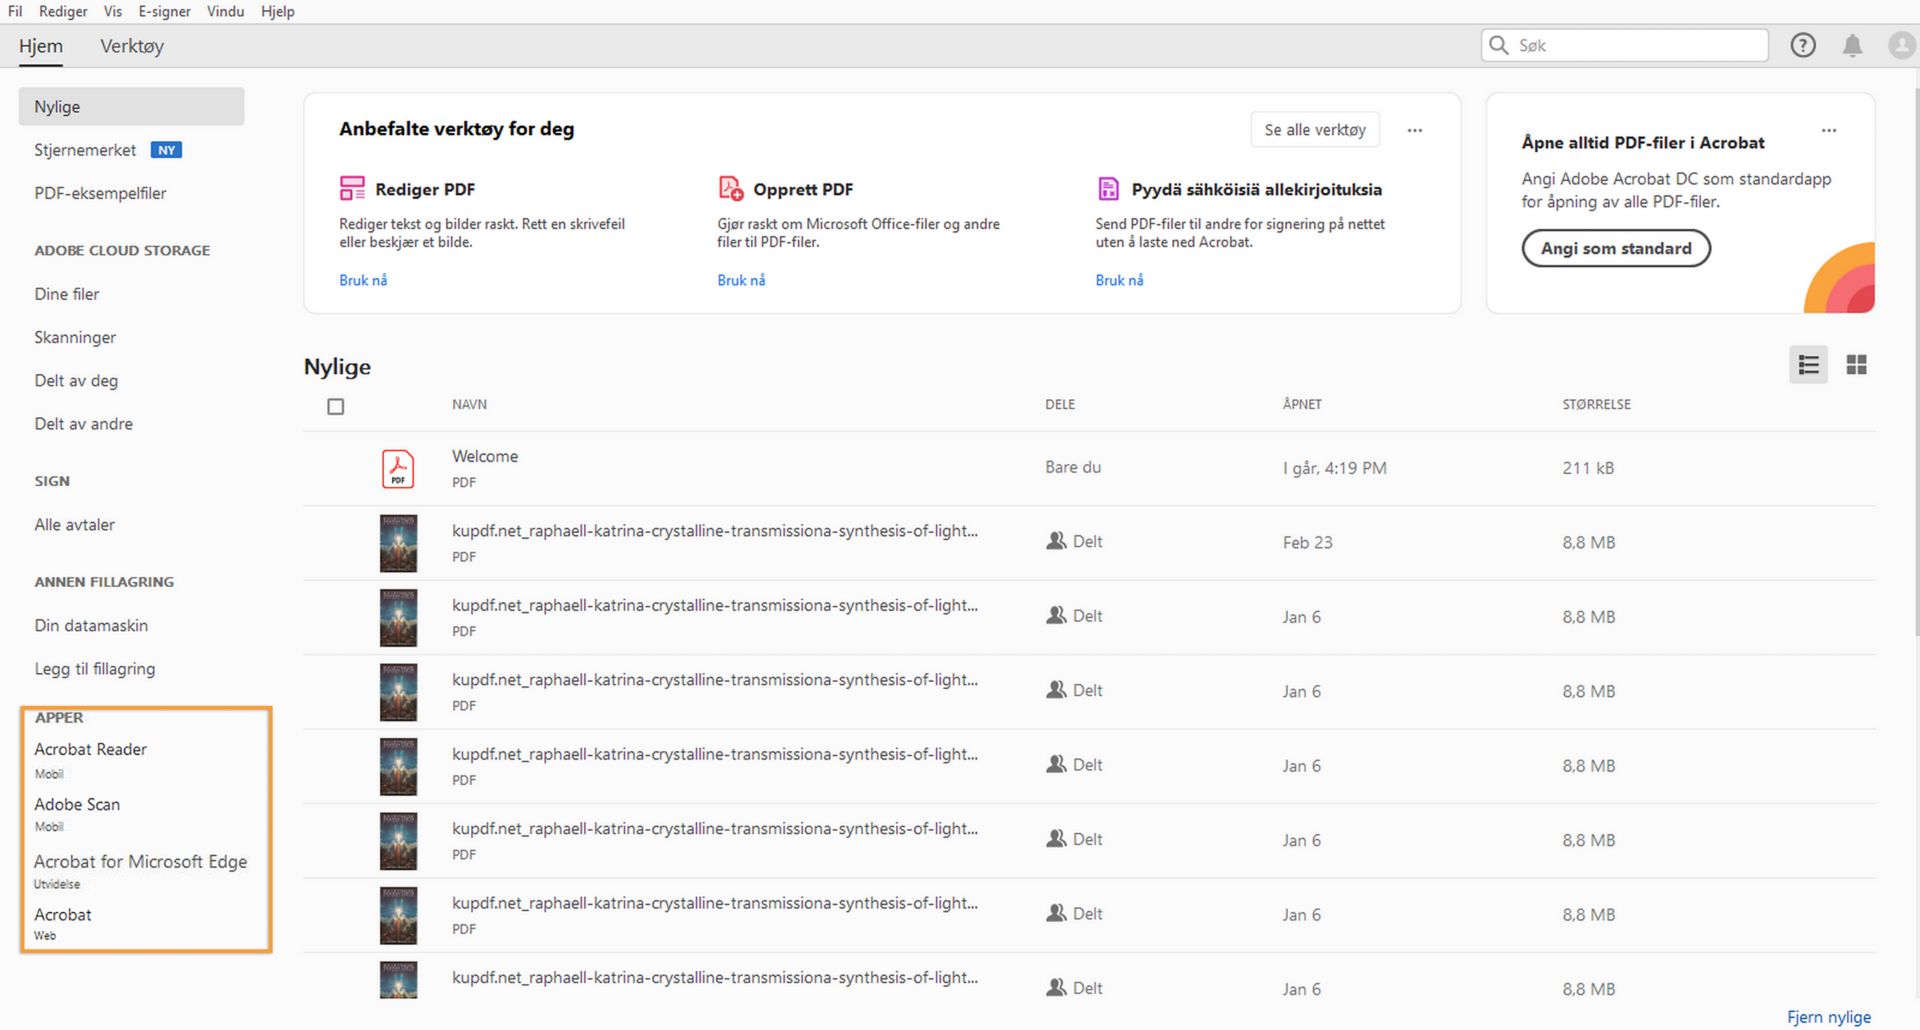
Task: Sort the list by the ÅPNET column header
Action: point(1302,404)
